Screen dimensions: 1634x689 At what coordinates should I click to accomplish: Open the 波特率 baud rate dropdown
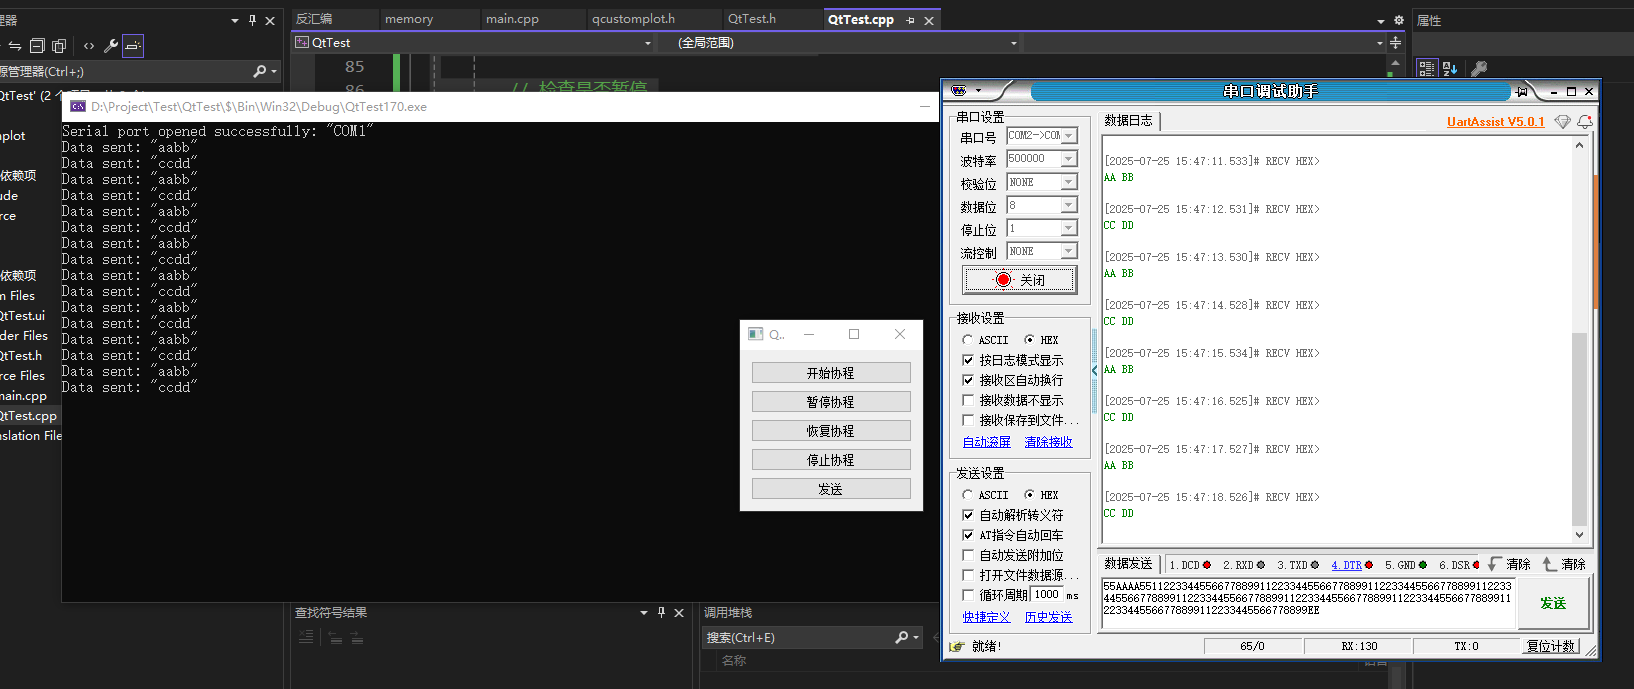coord(1069,159)
